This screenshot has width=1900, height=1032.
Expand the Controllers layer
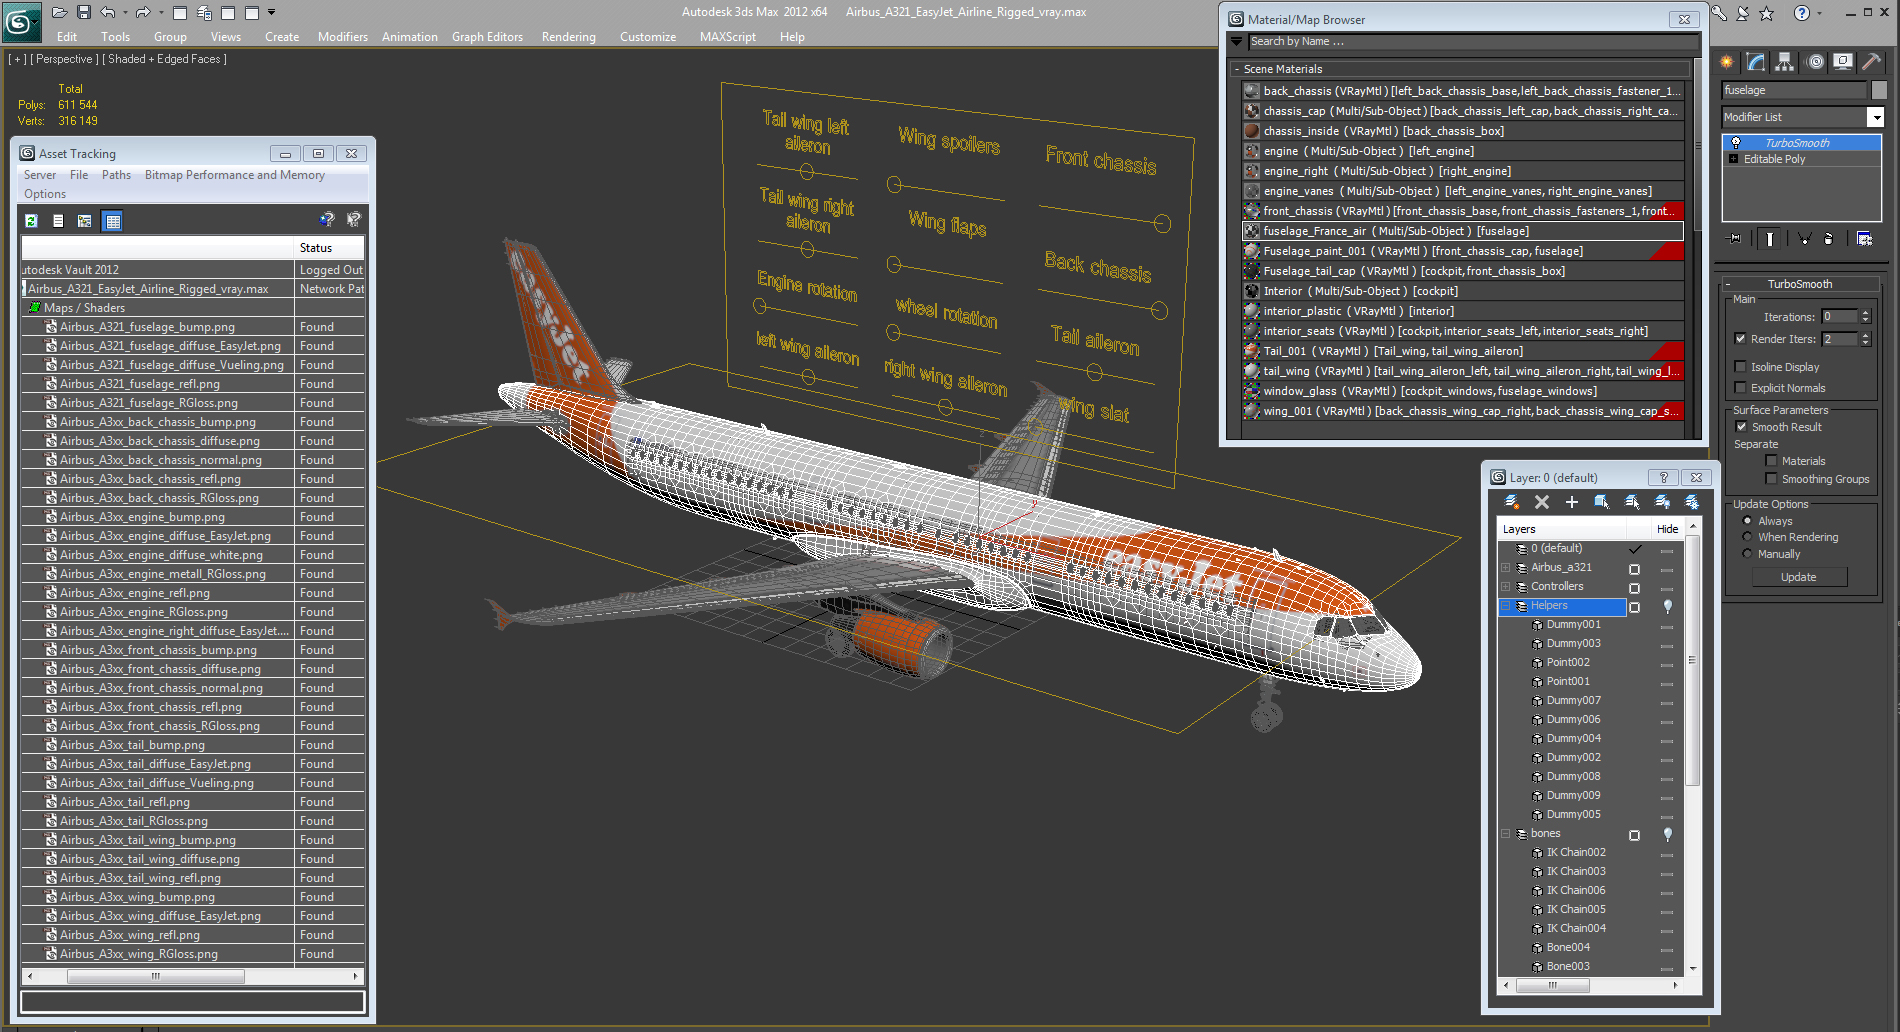(1505, 586)
